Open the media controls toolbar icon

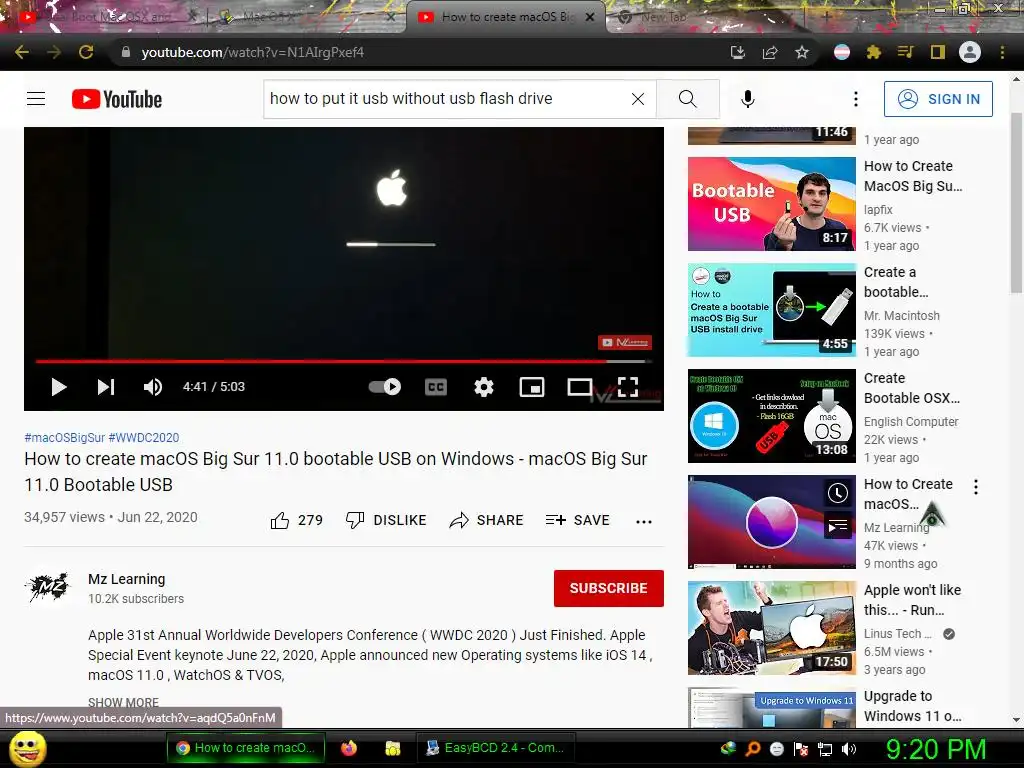[x=906, y=52]
